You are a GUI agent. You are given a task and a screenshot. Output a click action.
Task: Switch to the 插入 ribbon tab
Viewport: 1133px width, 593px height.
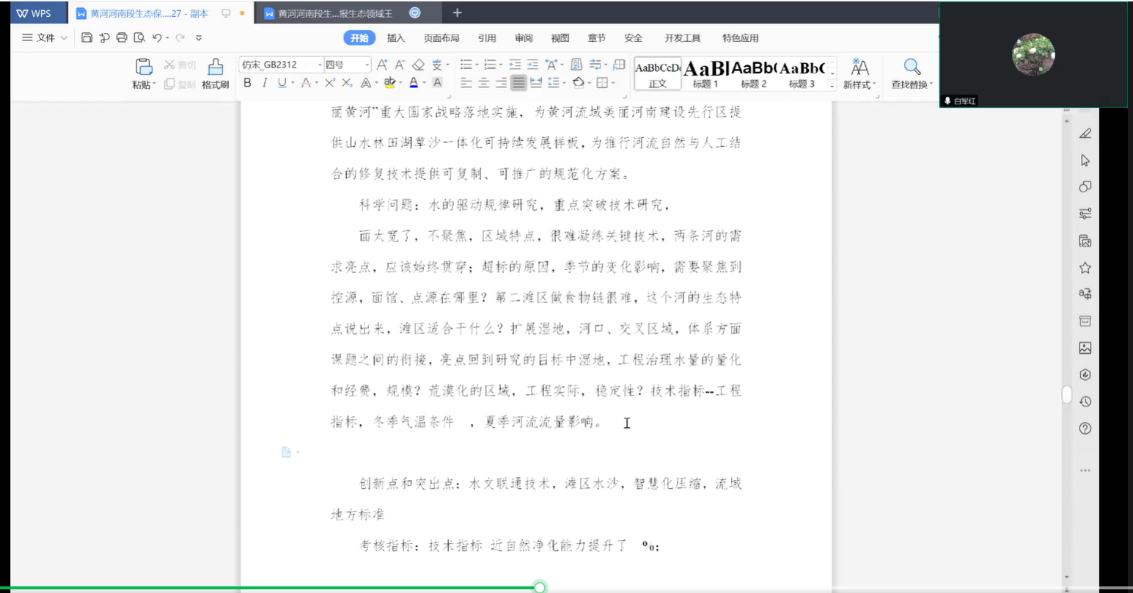[x=396, y=38]
